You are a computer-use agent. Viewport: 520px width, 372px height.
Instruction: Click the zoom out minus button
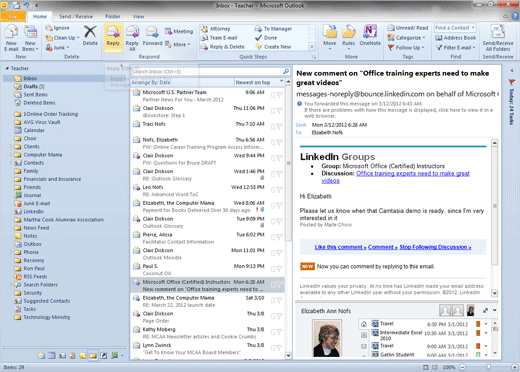462,367
